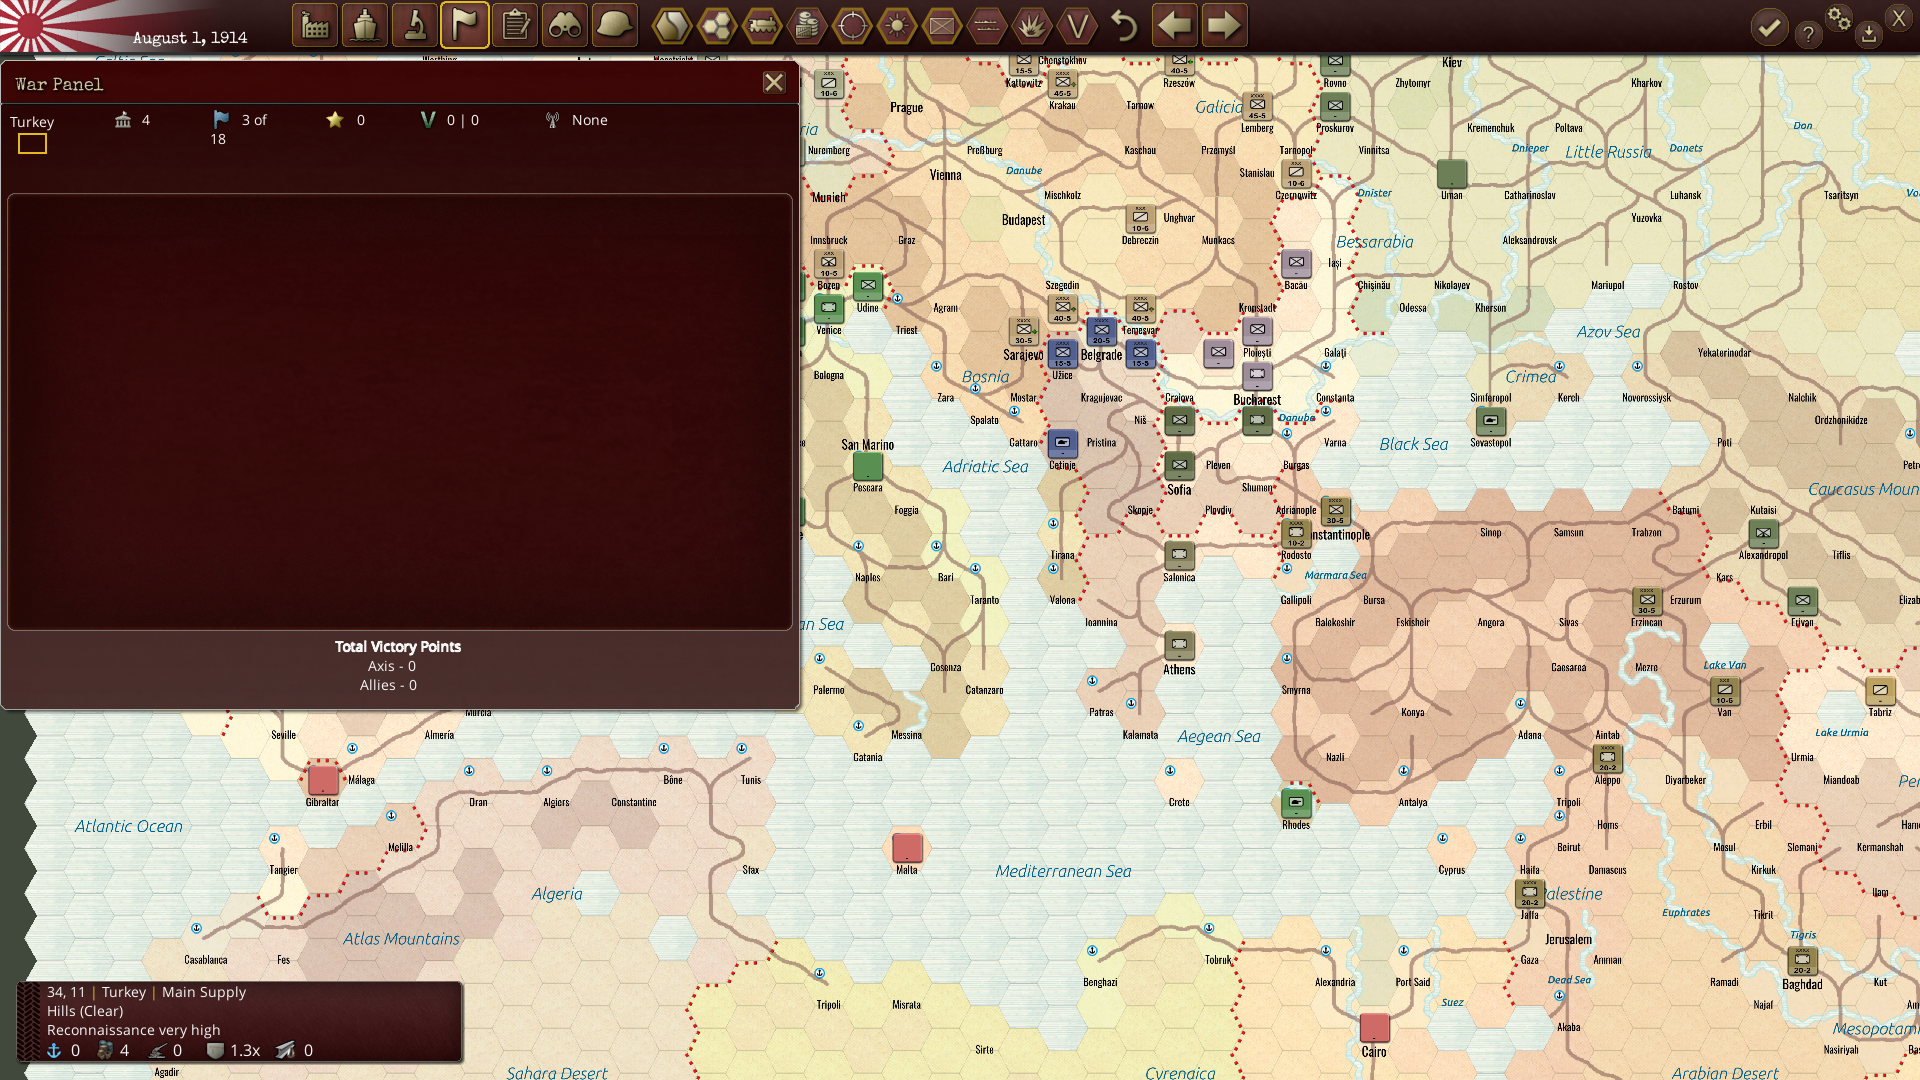Select the naval unit at Sevastopol

[x=1490, y=421]
